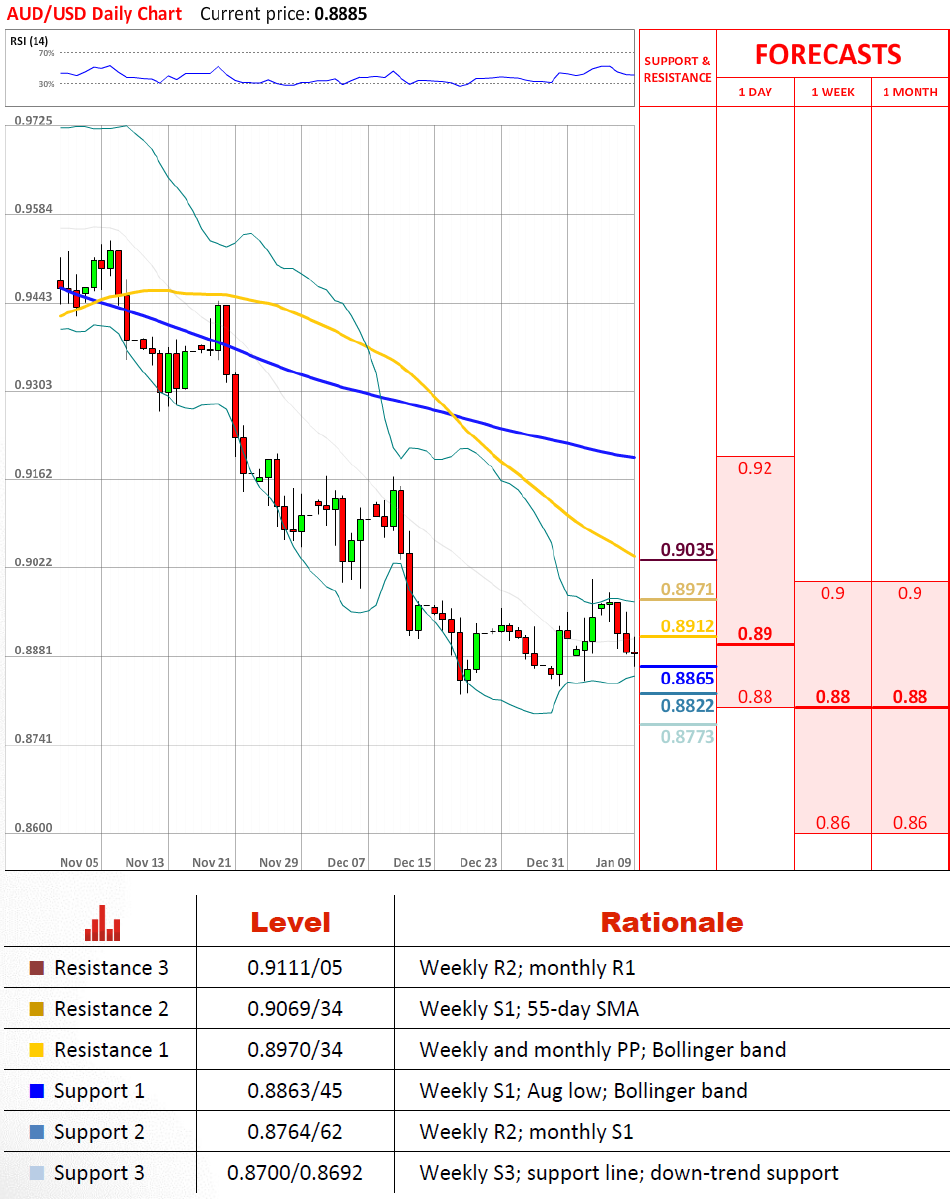Image resolution: width=952 pixels, height=1199 pixels.
Task: Click the 0.86 value in 1 month column
Action: [910, 823]
